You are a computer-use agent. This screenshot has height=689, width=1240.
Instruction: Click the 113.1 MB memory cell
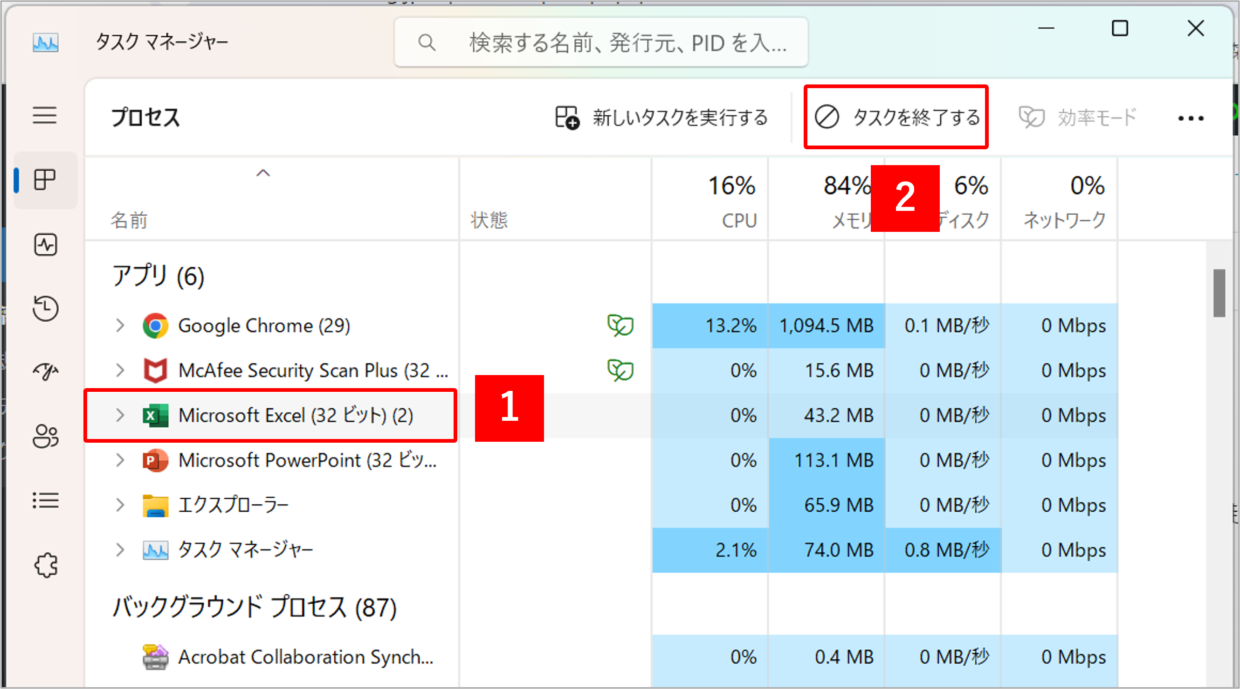pos(826,461)
